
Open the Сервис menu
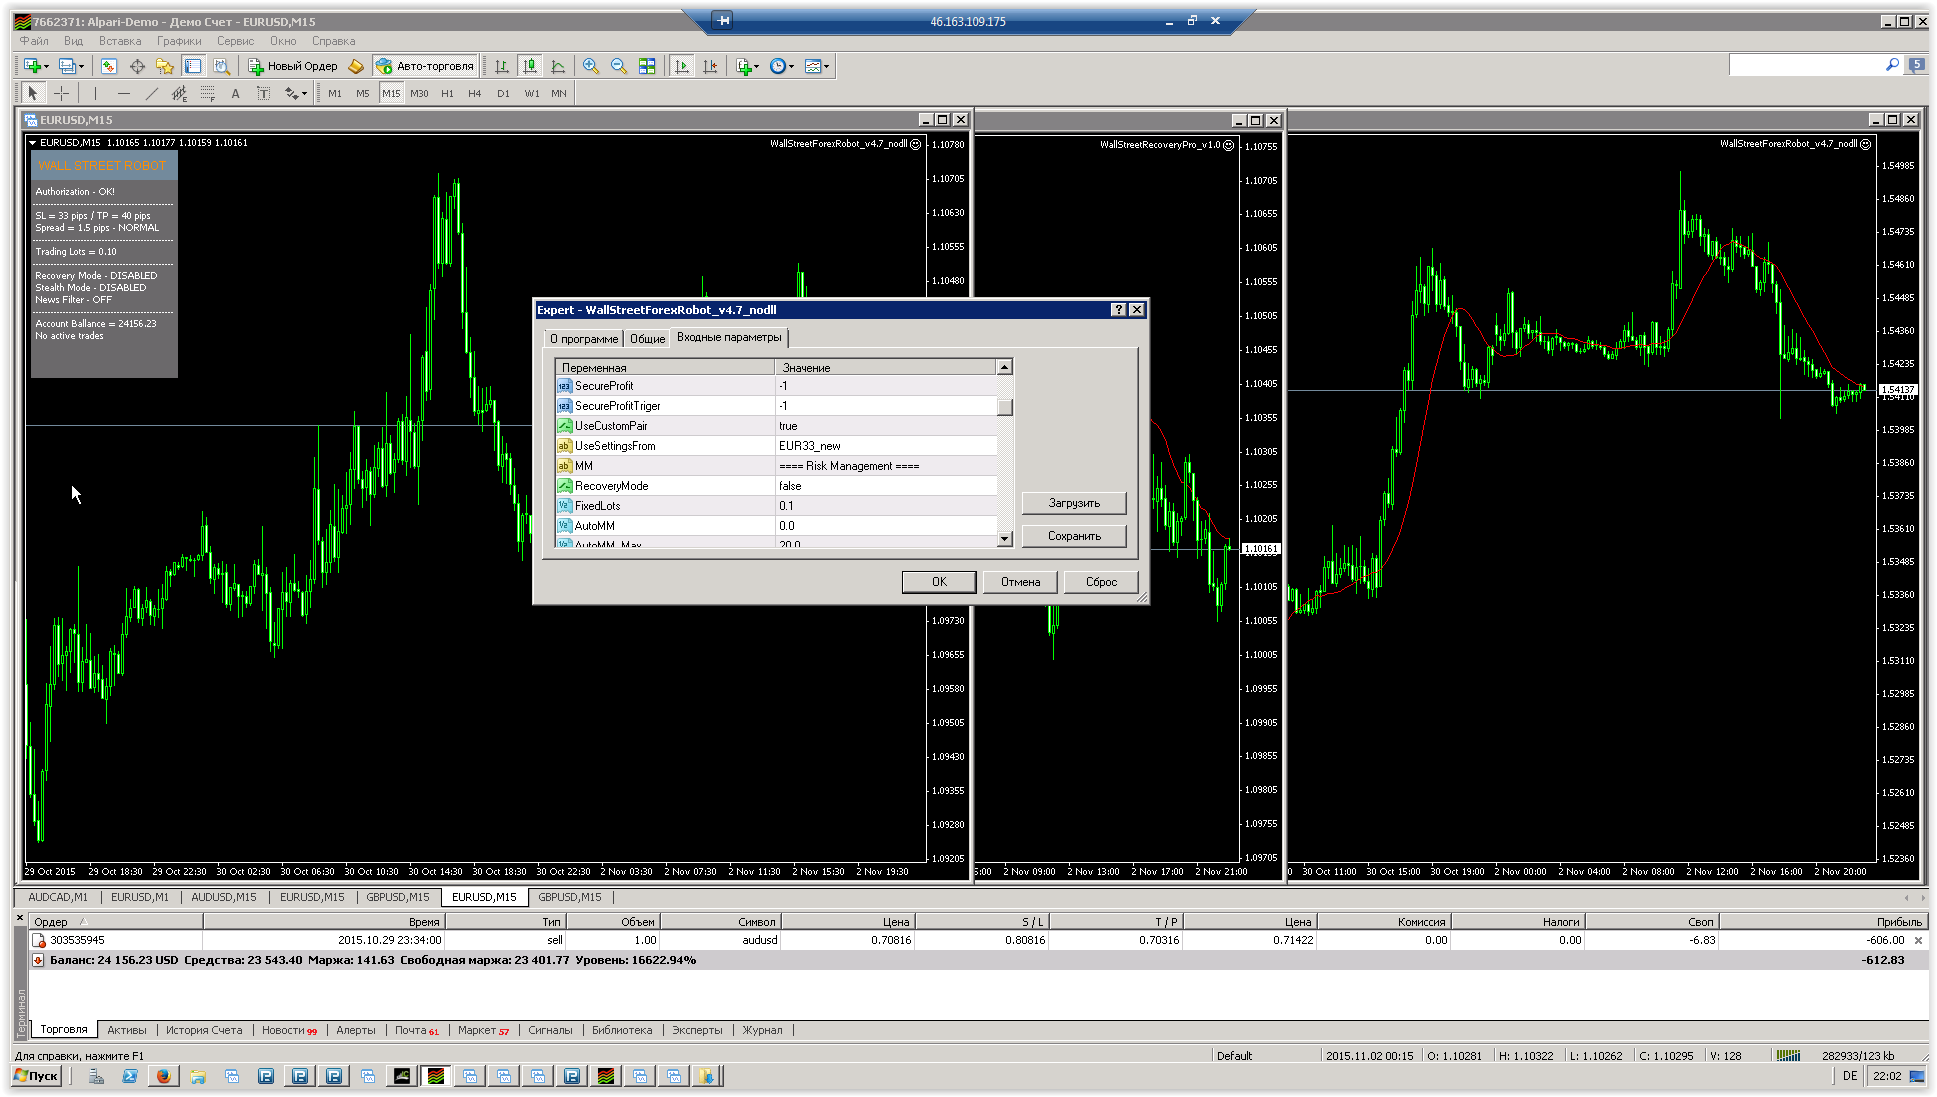pyautogui.click(x=235, y=41)
